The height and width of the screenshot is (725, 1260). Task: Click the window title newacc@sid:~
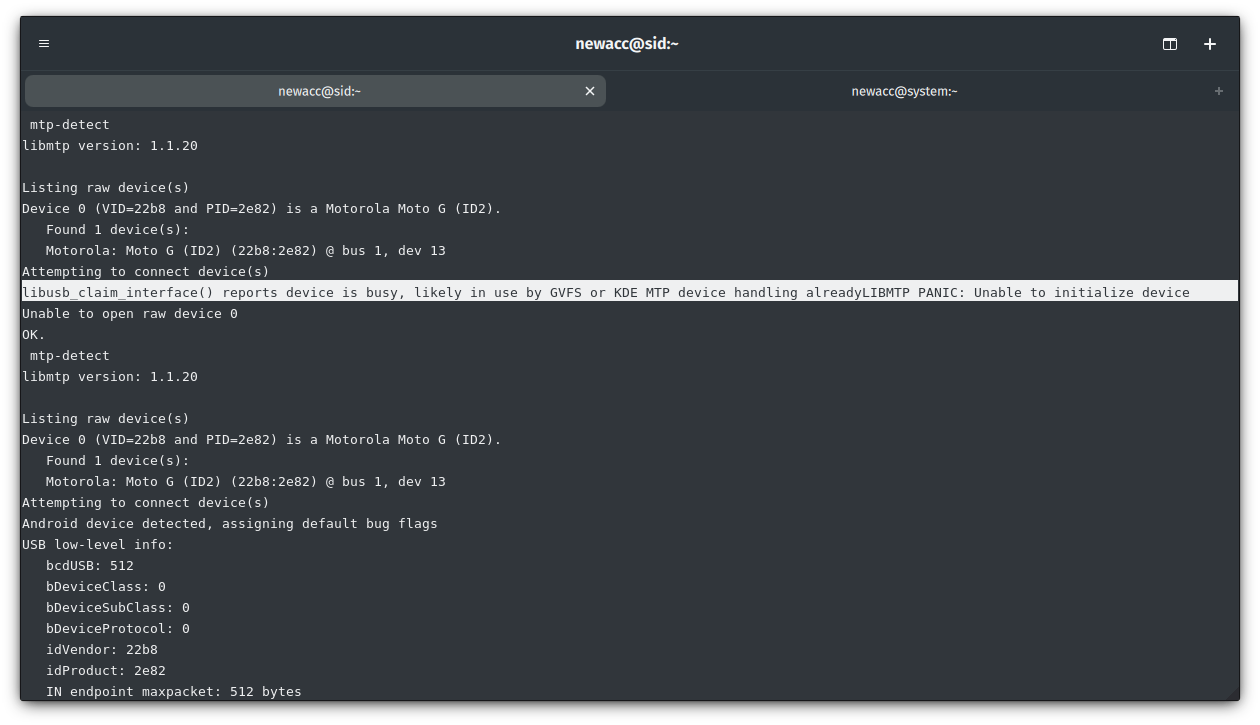tap(627, 43)
